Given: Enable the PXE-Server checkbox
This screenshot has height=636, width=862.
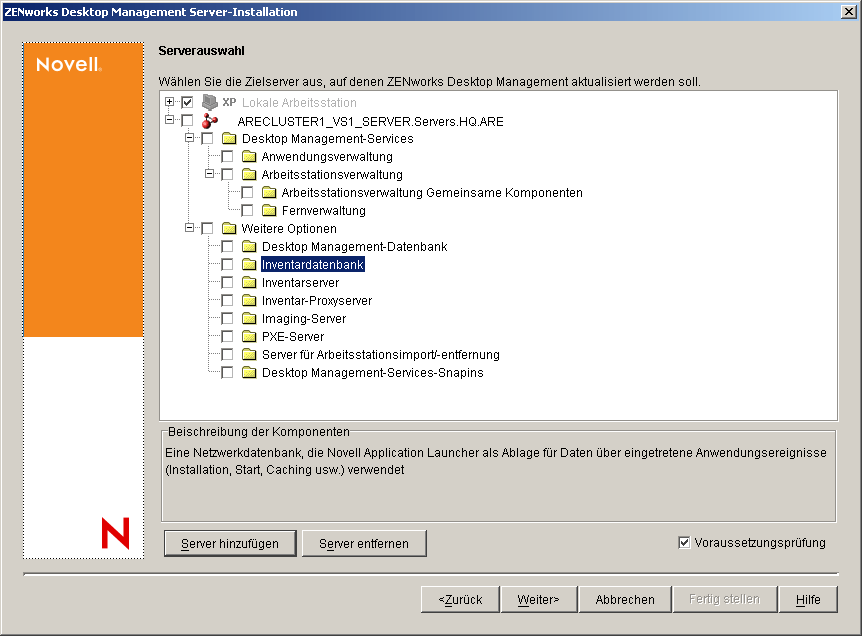Looking at the screenshot, I should [x=227, y=336].
